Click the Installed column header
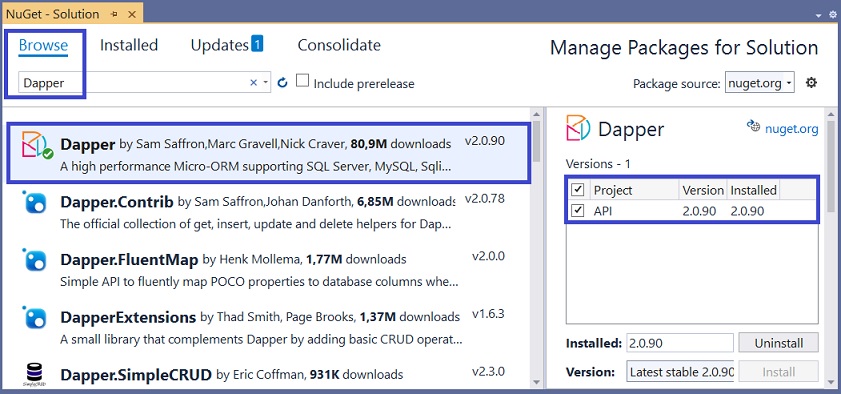 point(753,190)
